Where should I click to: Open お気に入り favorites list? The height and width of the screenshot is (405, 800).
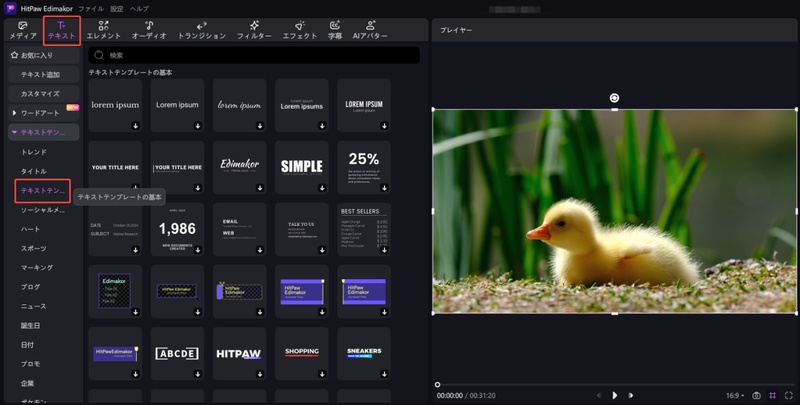point(43,55)
